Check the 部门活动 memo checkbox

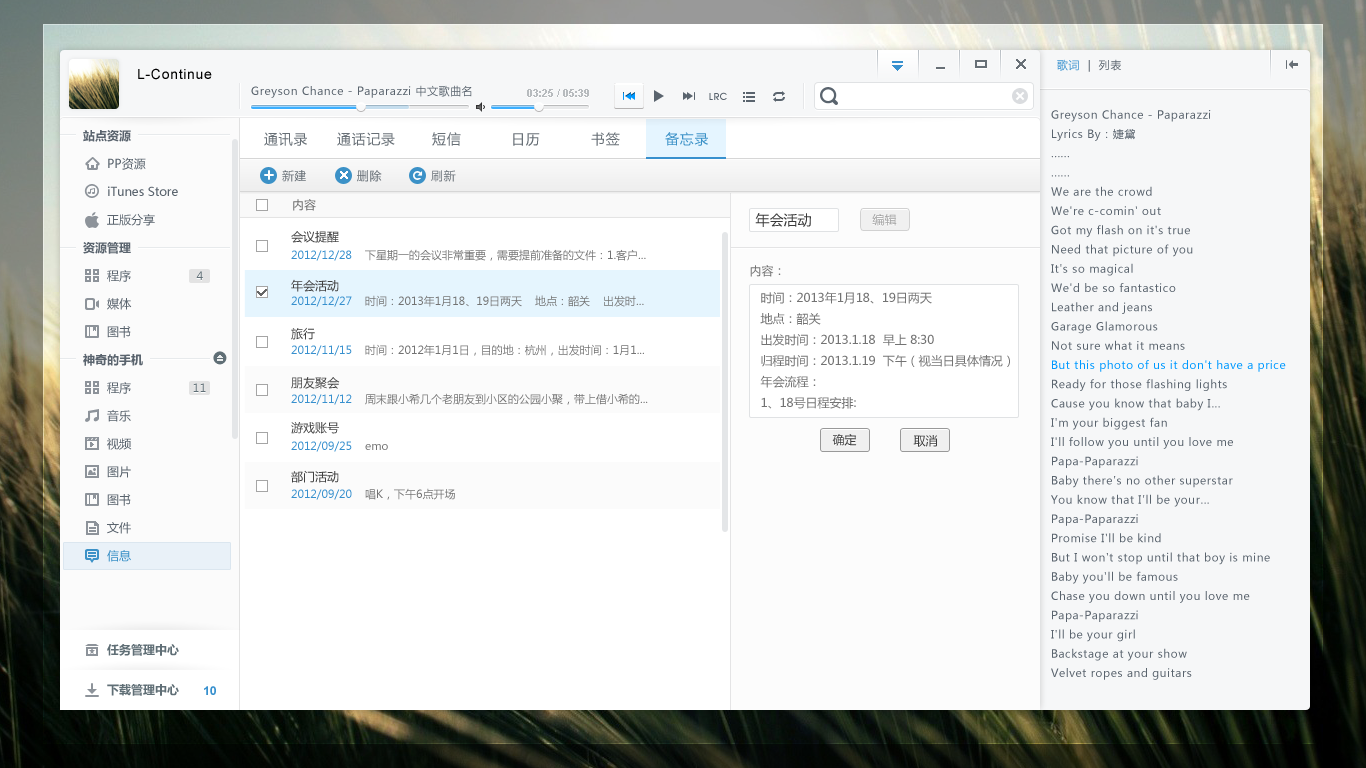(262, 486)
